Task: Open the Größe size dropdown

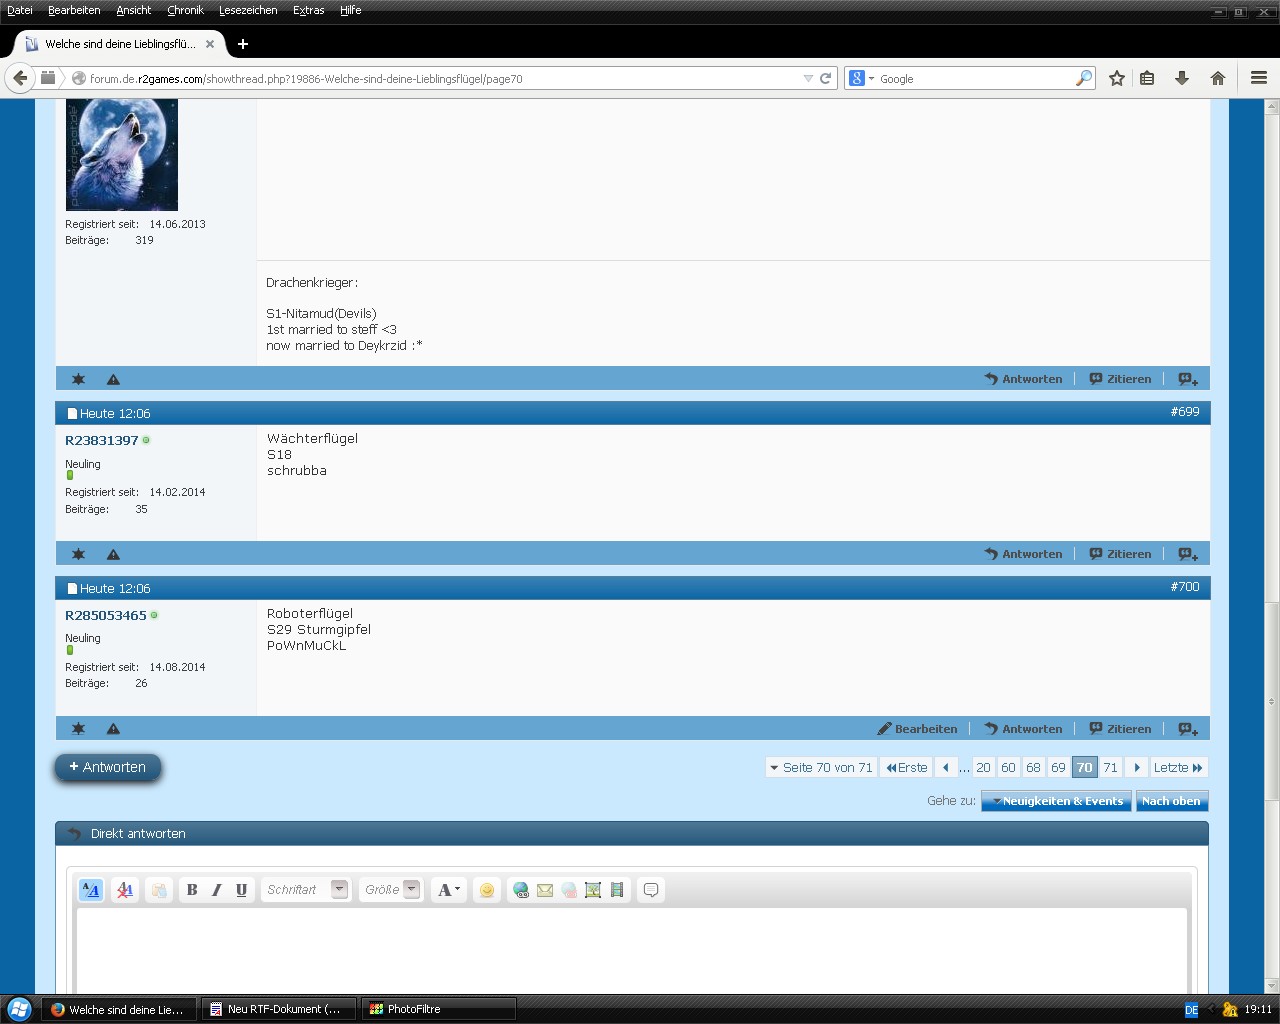Action: (391, 890)
